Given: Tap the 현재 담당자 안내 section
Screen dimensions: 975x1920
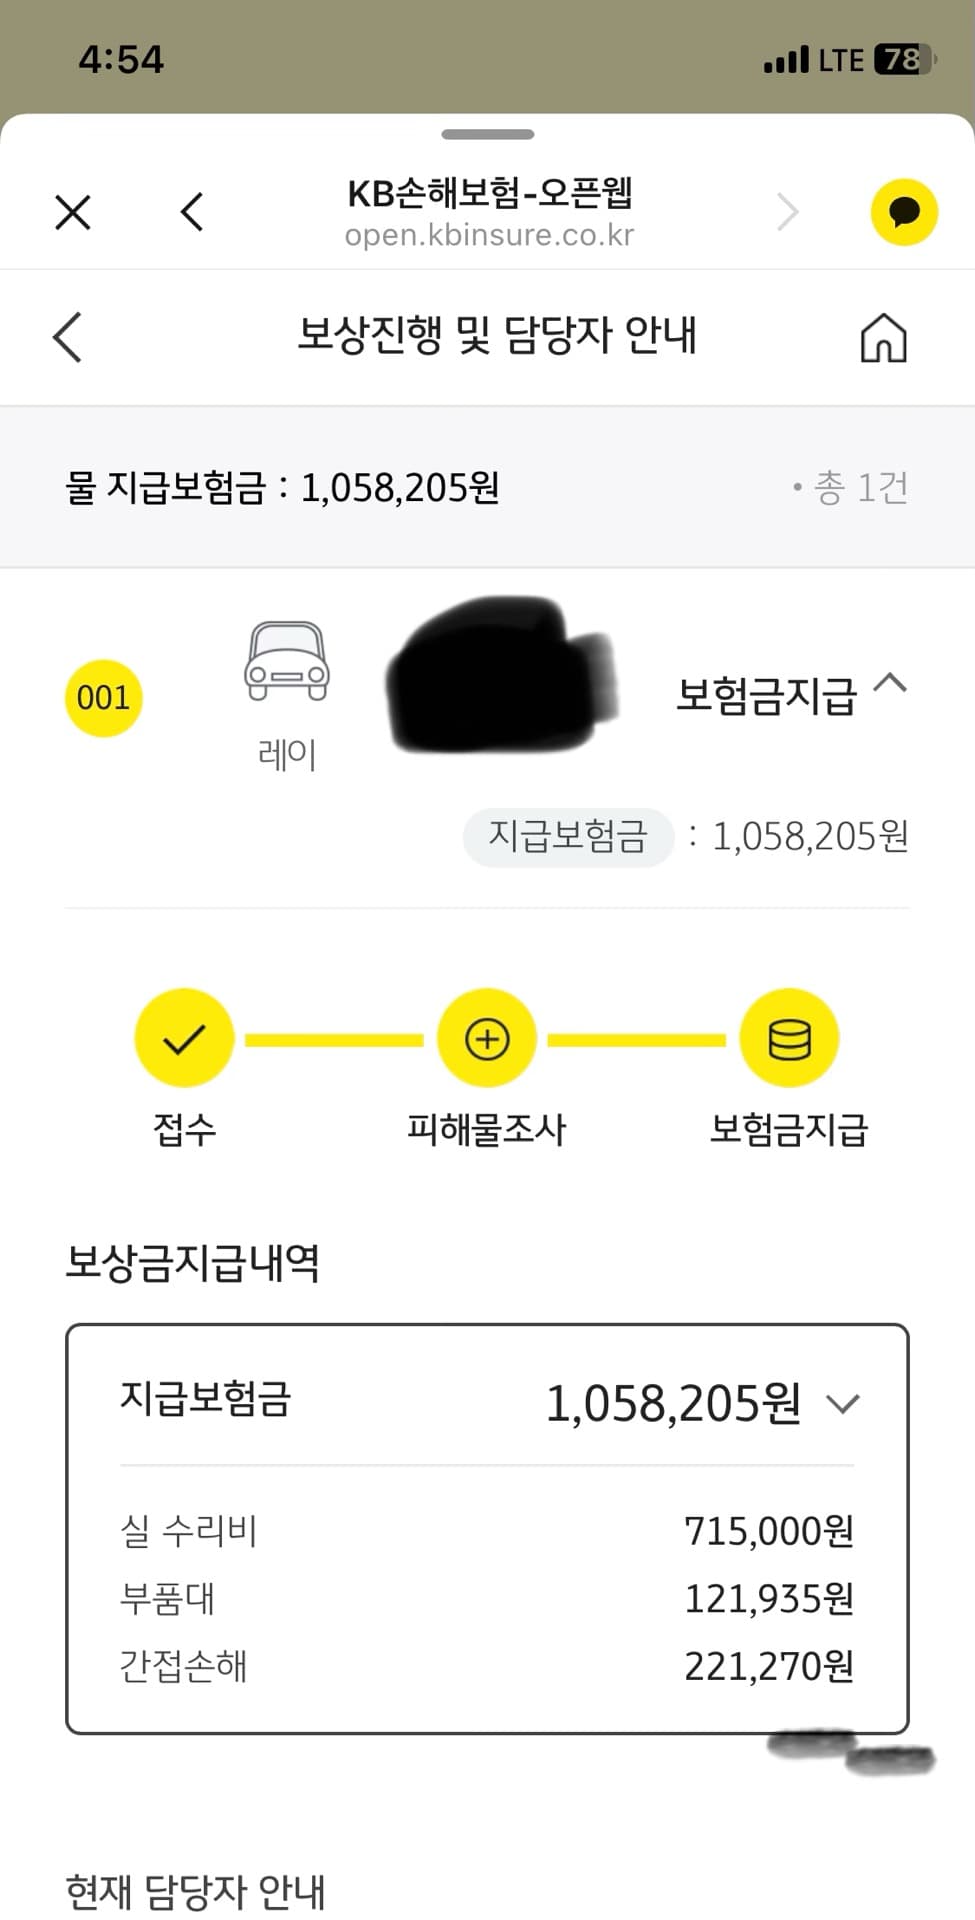Looking at the screenshot, I should click(x=195, y=1892).
